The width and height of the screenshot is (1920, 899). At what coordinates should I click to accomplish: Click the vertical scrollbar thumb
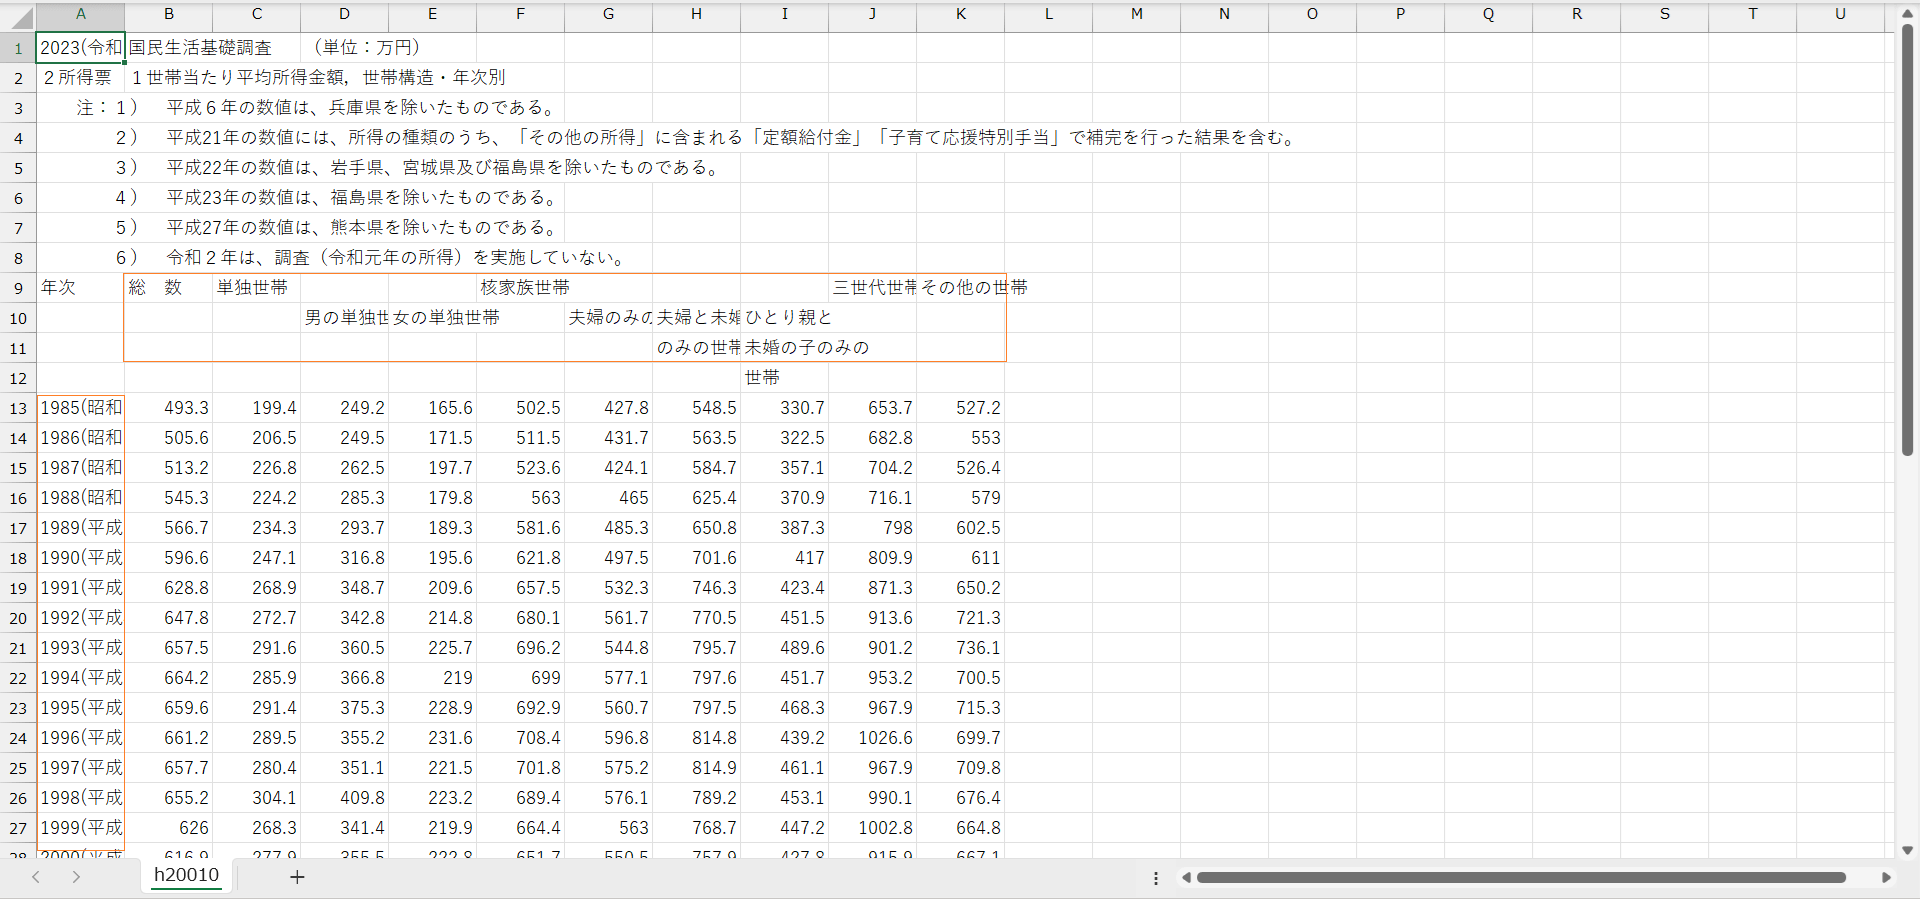point(1907,240)
